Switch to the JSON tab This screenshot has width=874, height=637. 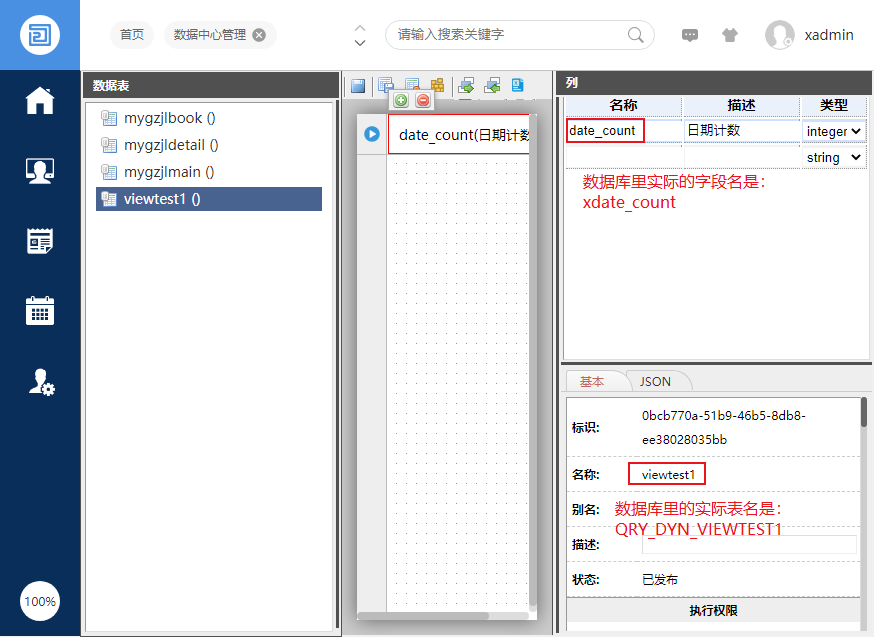click(x=657, y=381)
